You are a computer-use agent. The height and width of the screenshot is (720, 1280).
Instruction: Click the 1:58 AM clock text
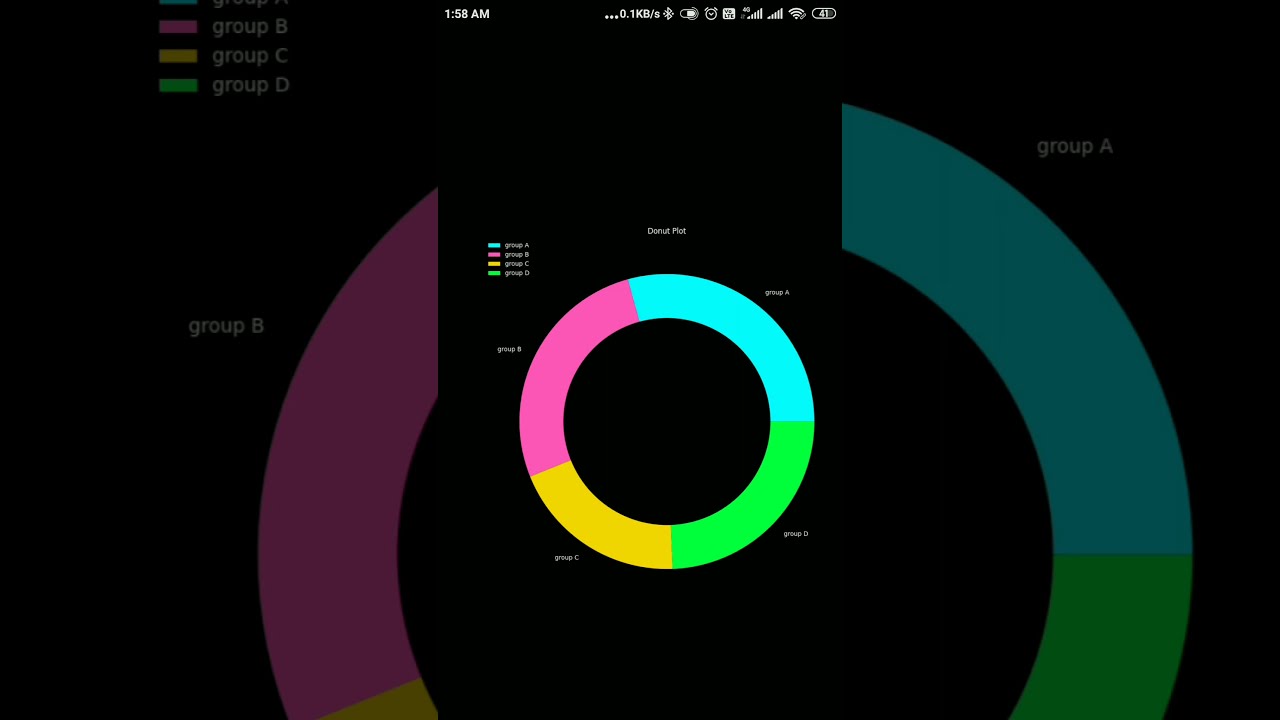467,14
